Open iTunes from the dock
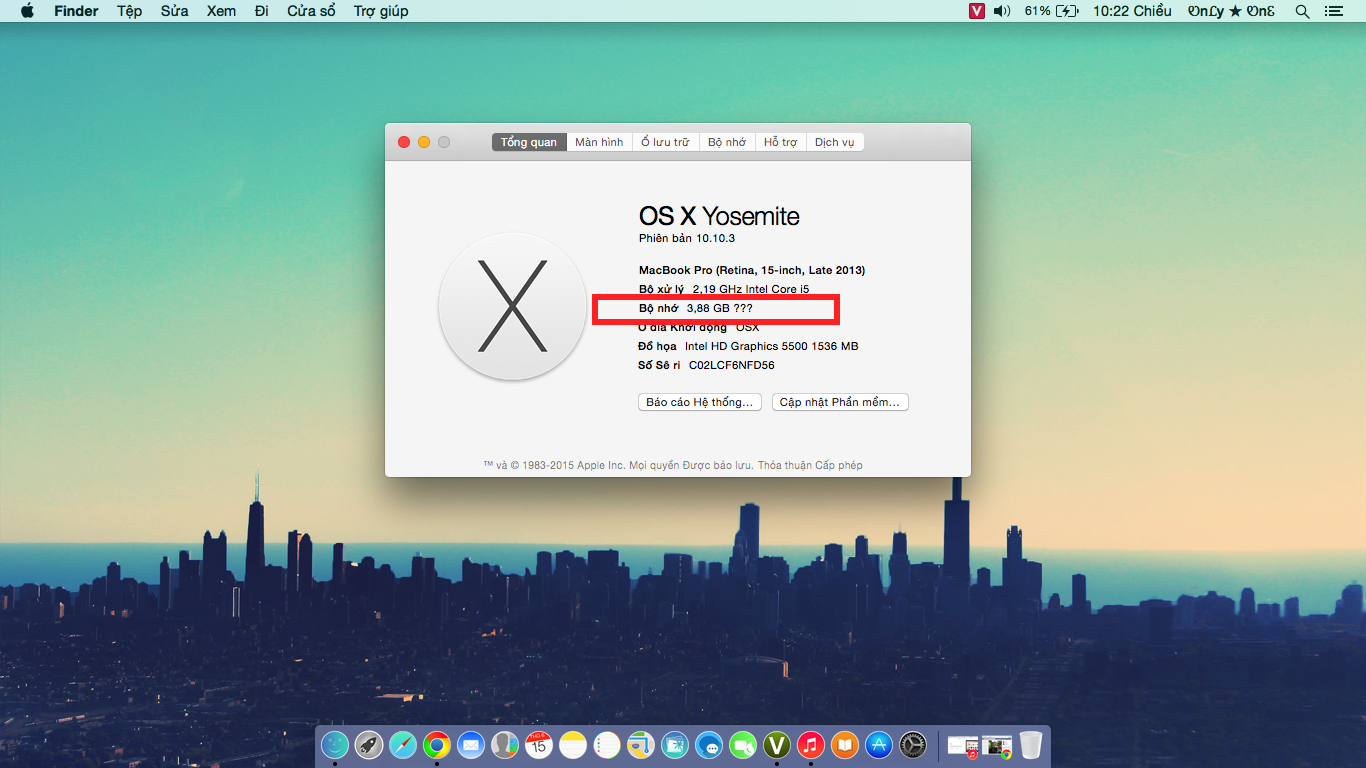This screenshot has height=768, width=1366. (811, 745)
